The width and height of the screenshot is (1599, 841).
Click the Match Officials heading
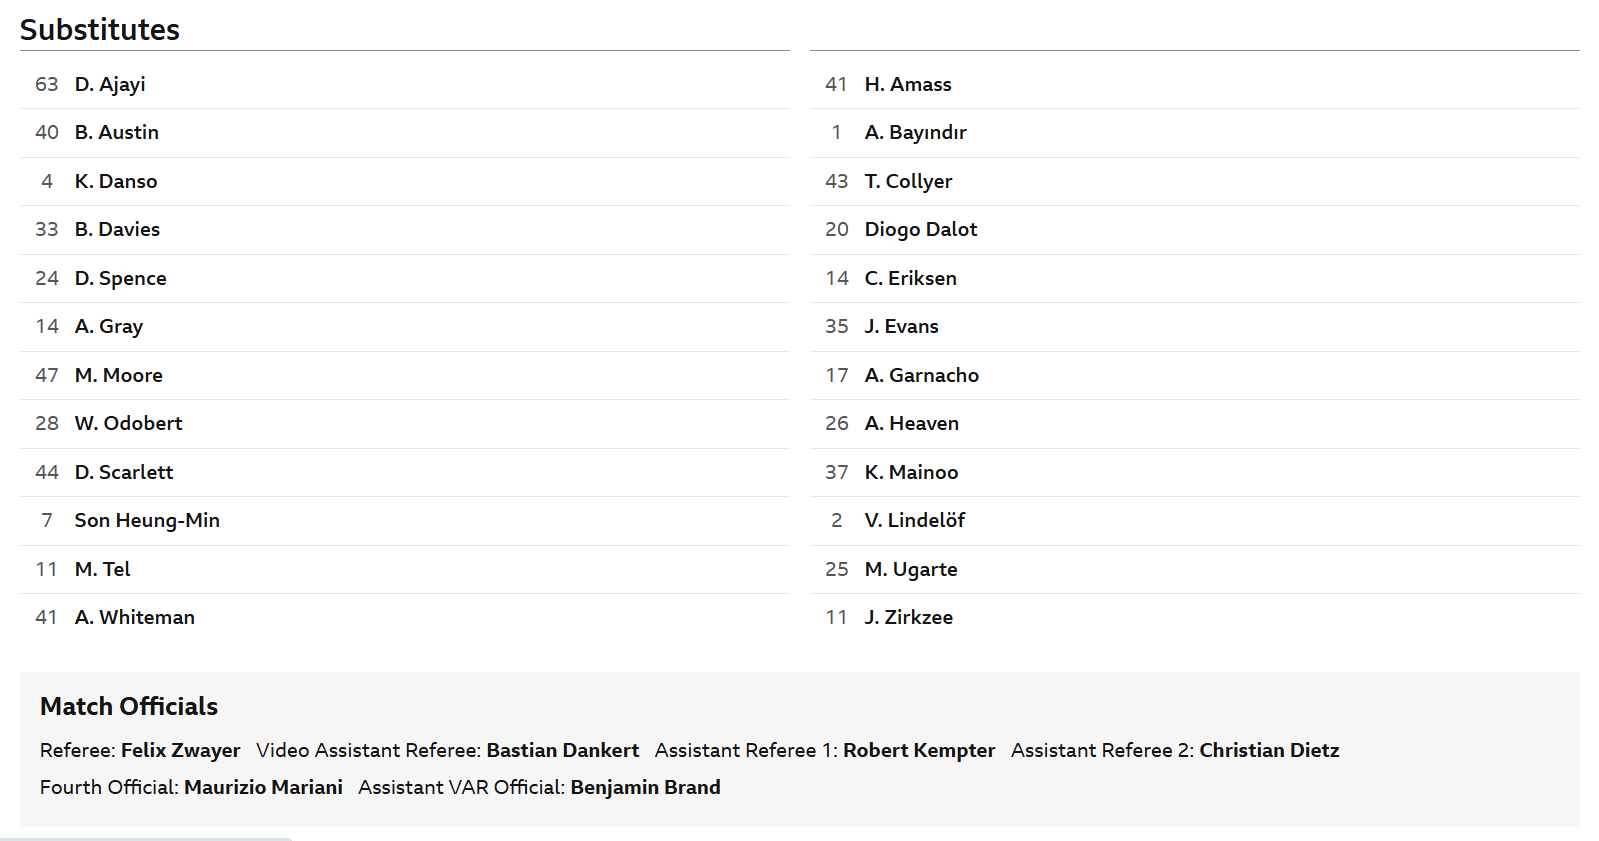(x=129, y=706)
